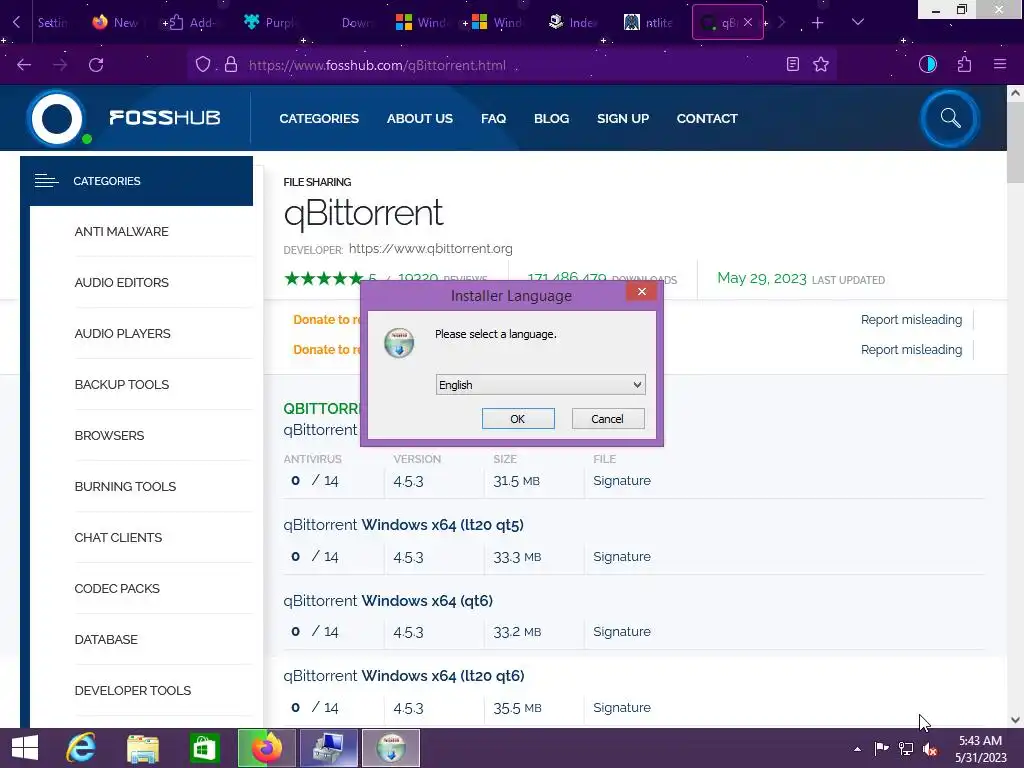
Task: Open the site search magnifier icon
Action: coord(950,118)
